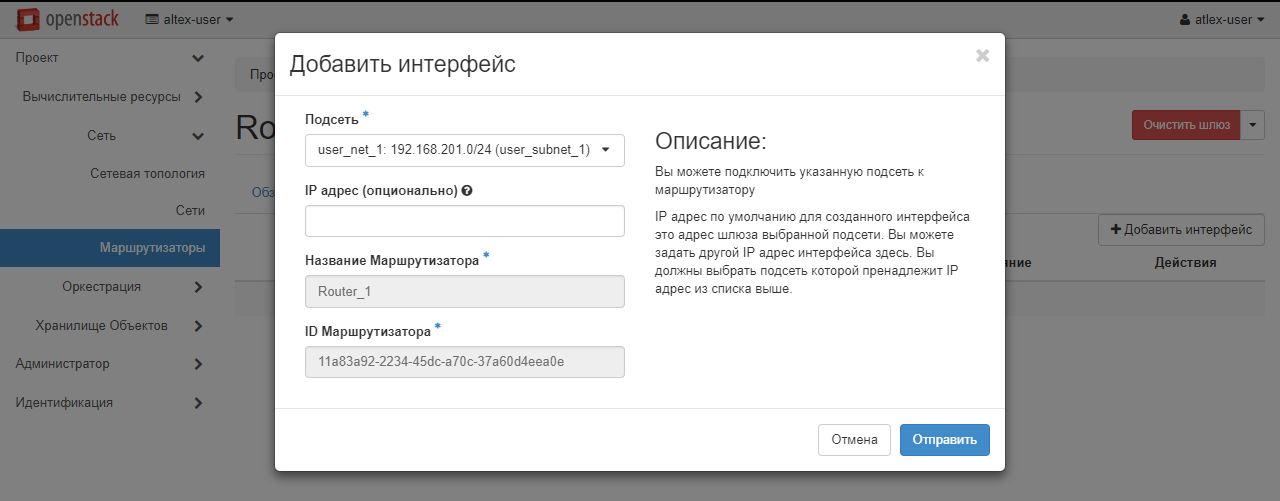Click the IP адрес input field
Image resolution: width=1280 pixels, height=501 pixels.
point(464,221)
